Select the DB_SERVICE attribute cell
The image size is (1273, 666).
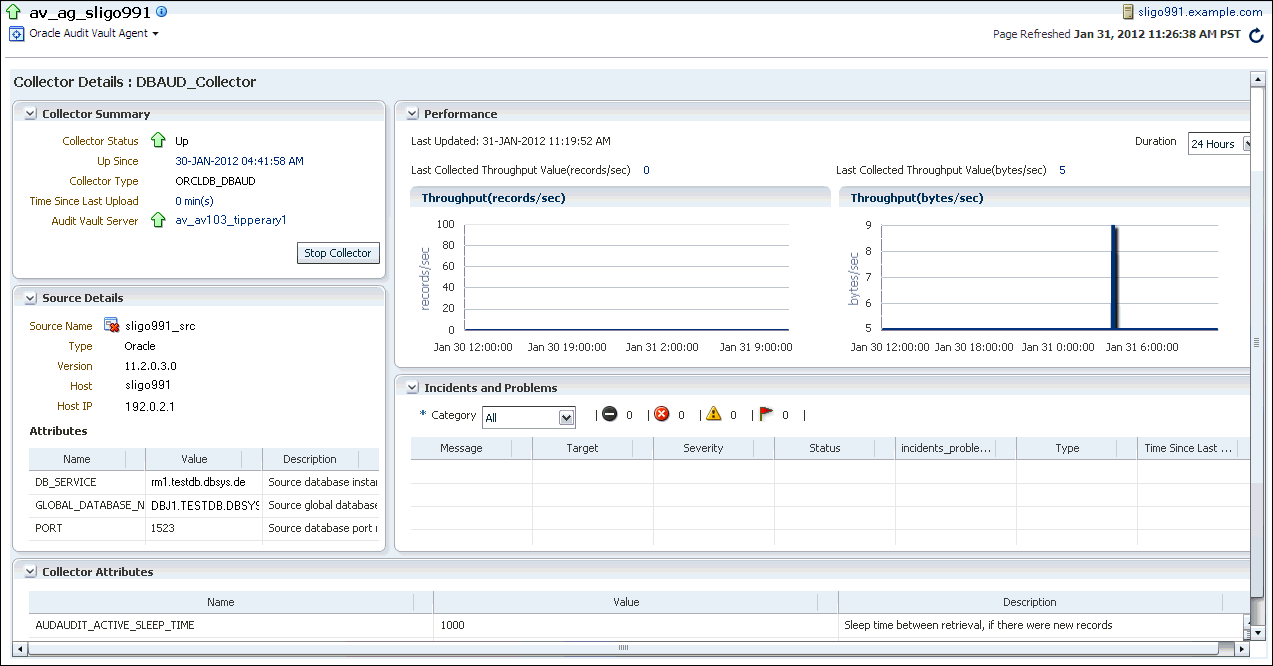point(87,482)
